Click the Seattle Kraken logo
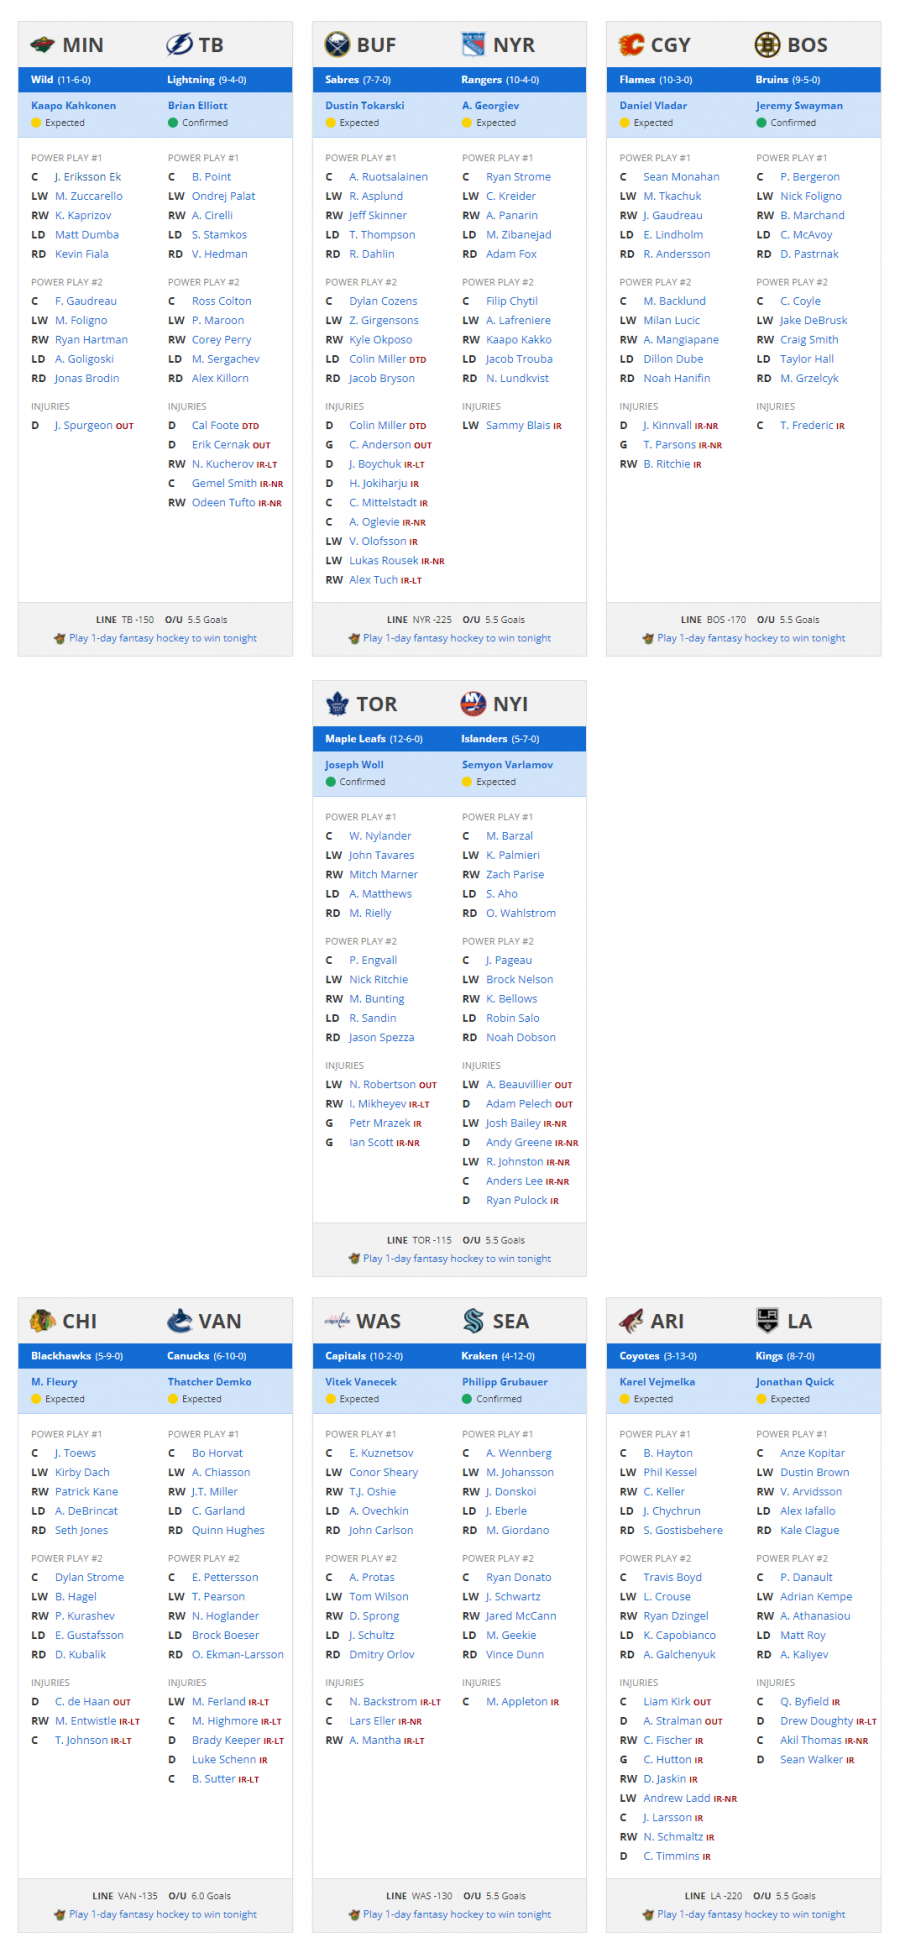Image resolution: width=900 pixels, height=1953 pixels. click(473, 1320)
